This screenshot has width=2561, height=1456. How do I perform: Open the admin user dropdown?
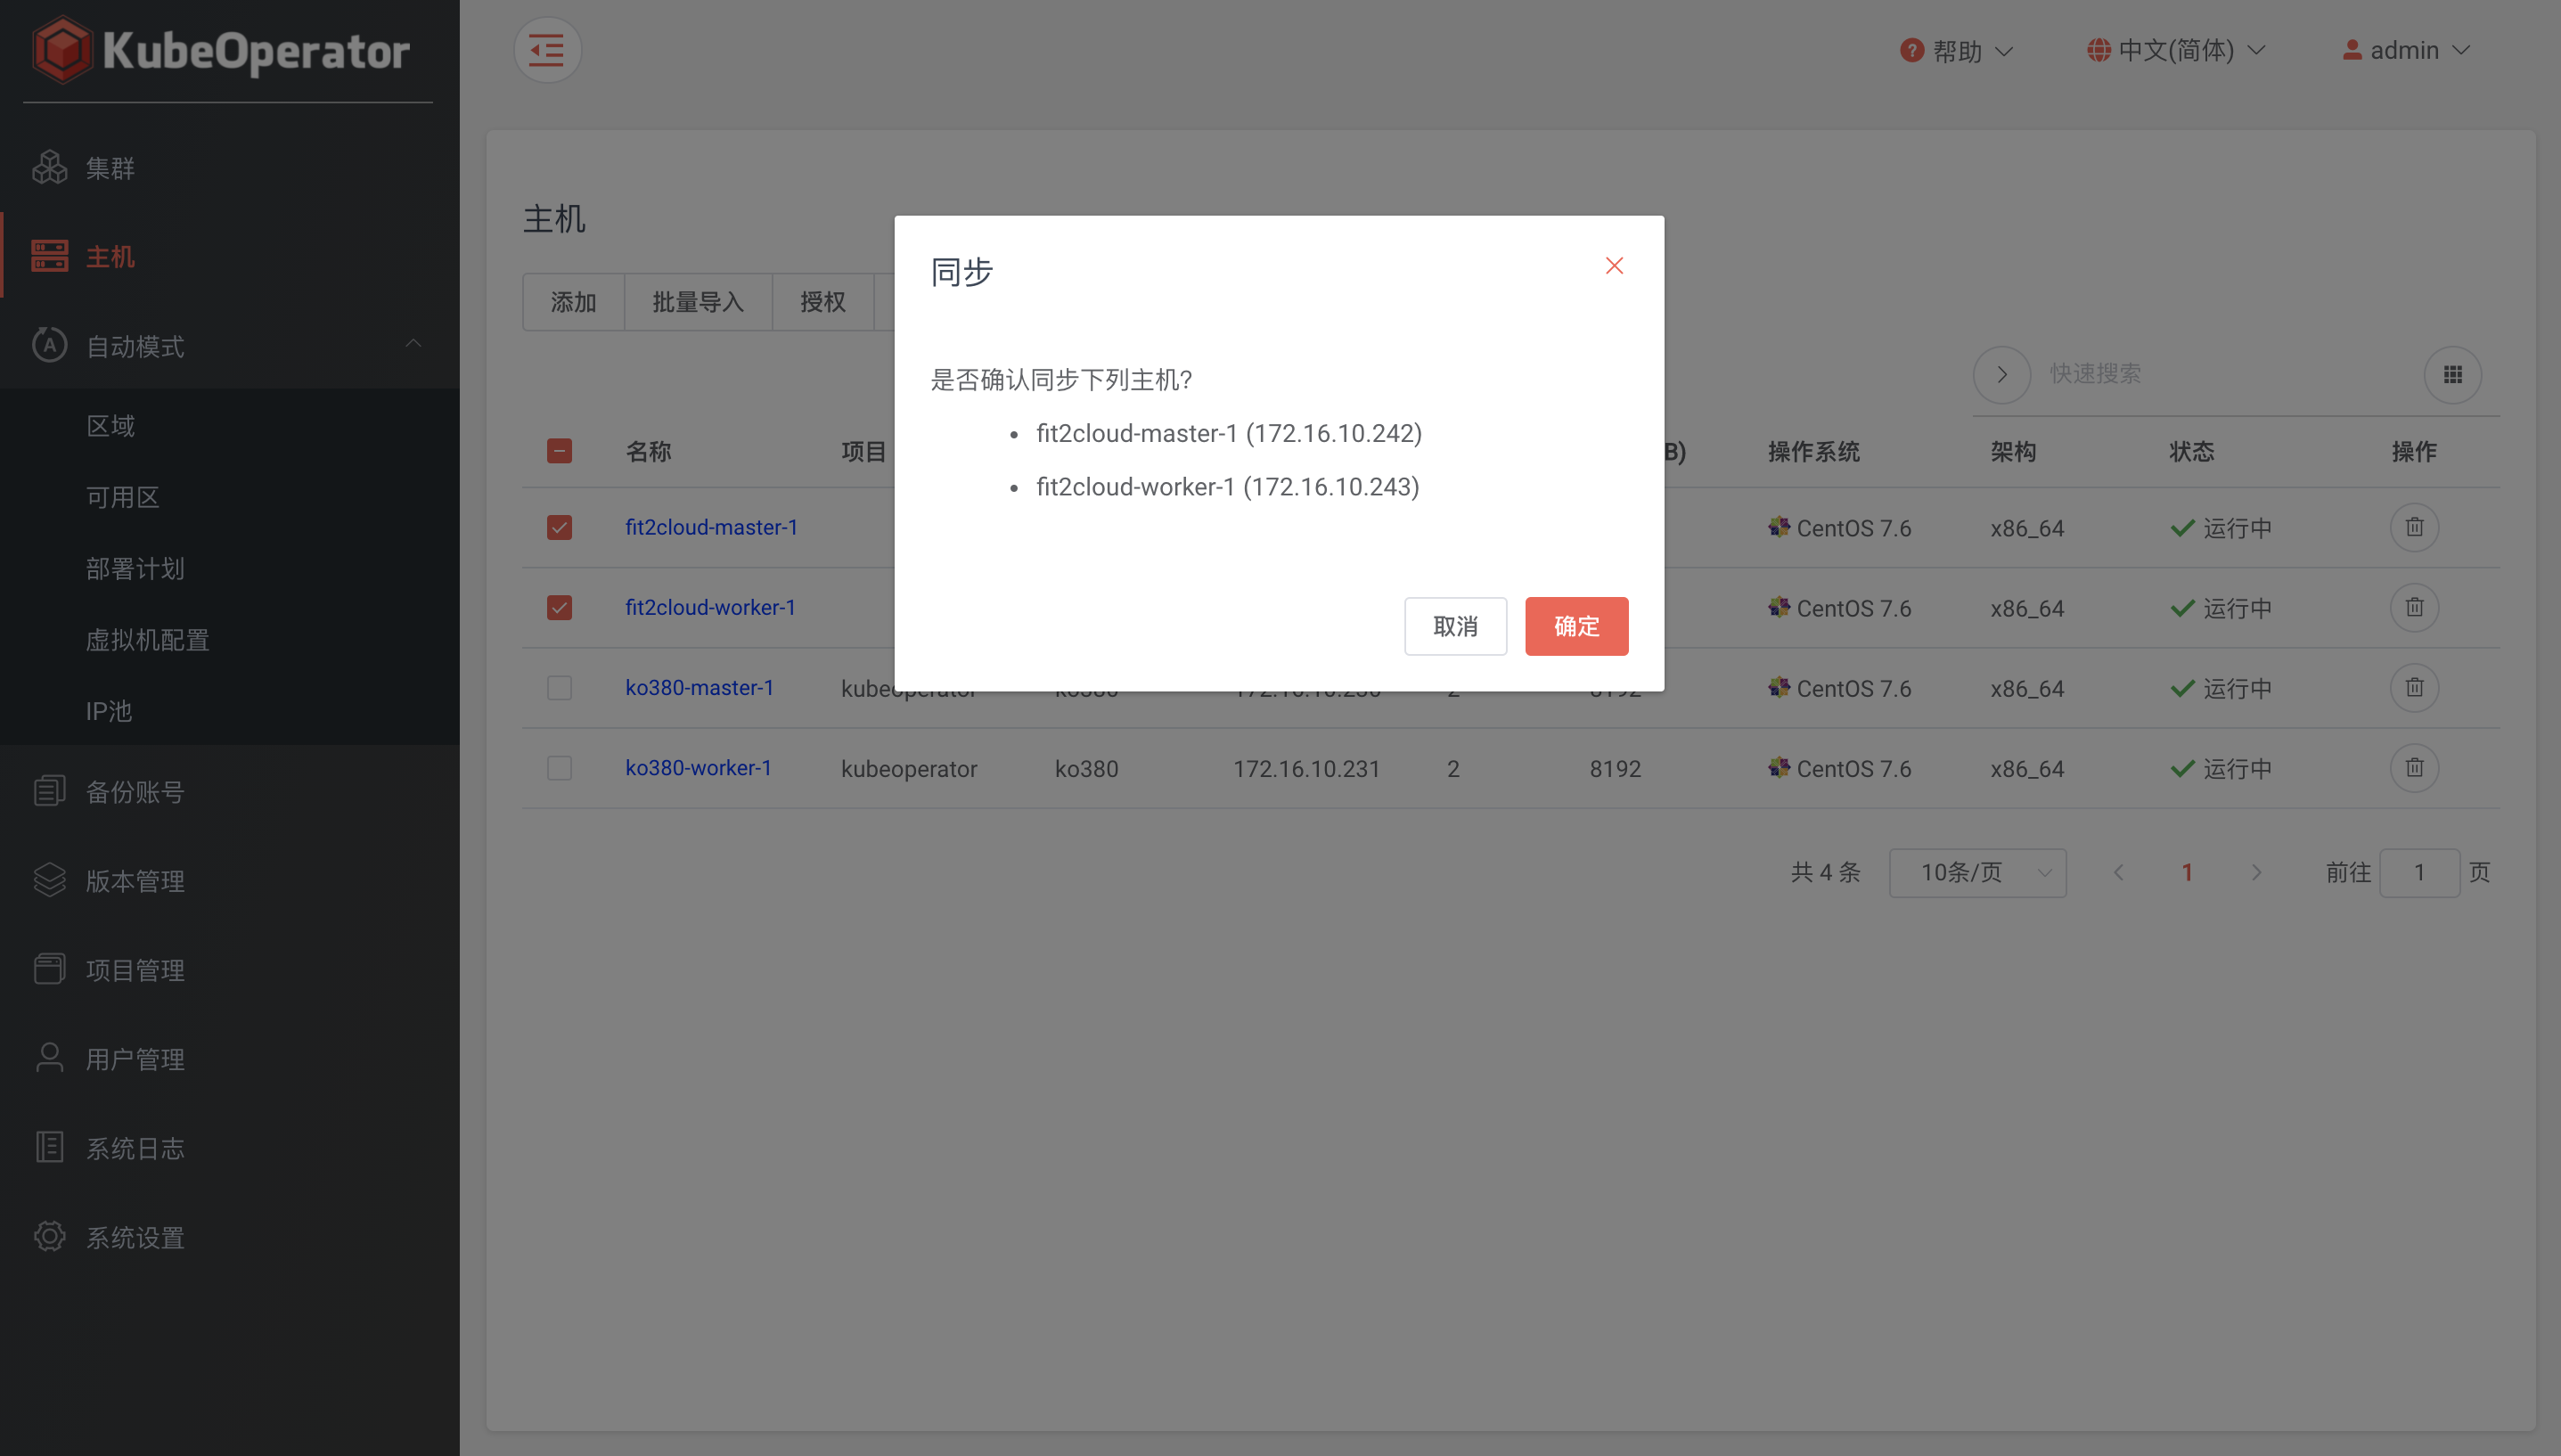2406,50
